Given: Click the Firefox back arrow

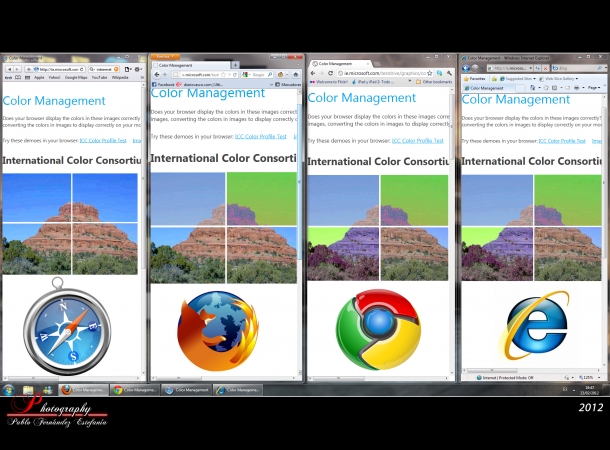Looking at the screenshot, I should coord(156,74).
